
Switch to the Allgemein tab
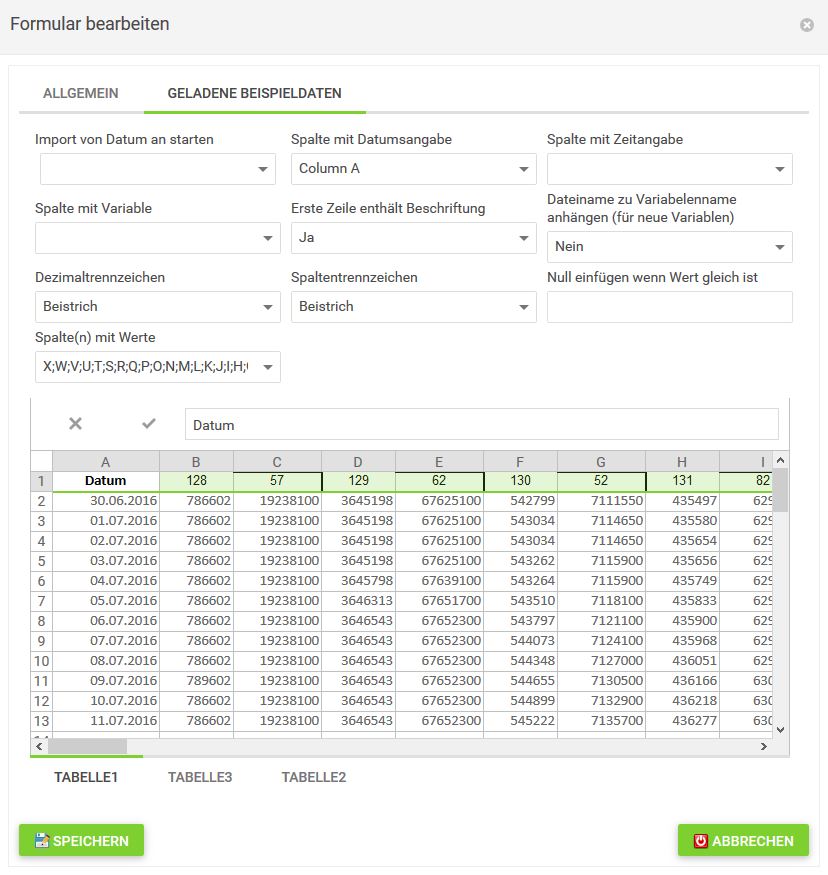point(81,93)
